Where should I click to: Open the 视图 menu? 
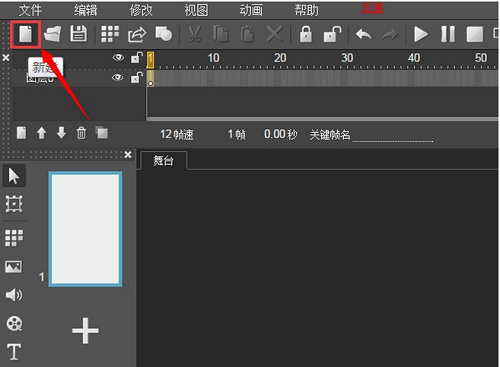pos(196,10)
